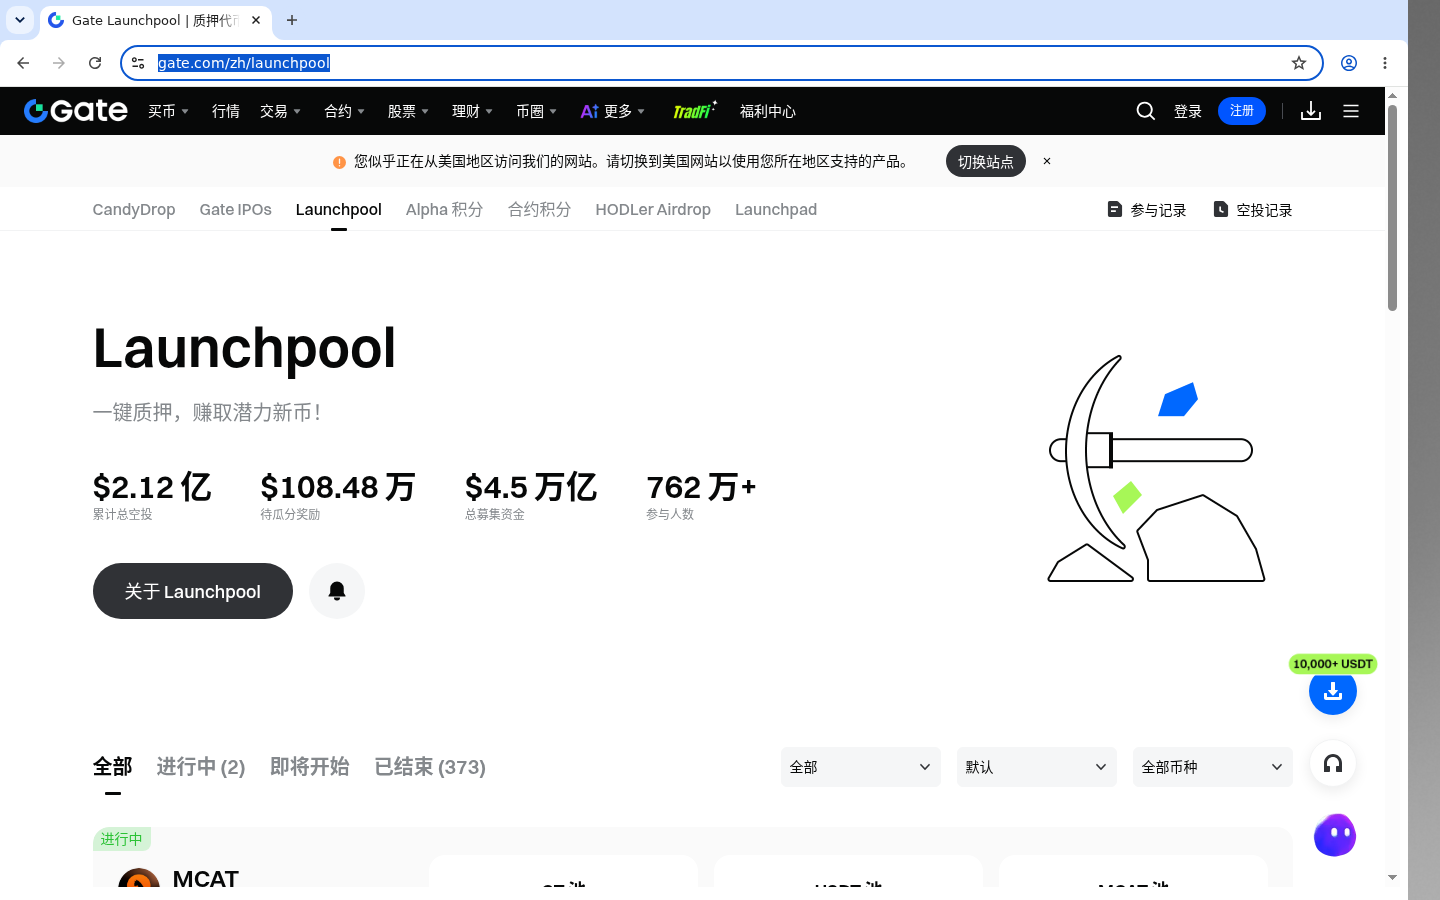Switch to CandyDrop tab
The height and width of the screenshot is (900, 1440).
(x=134, y=209)
